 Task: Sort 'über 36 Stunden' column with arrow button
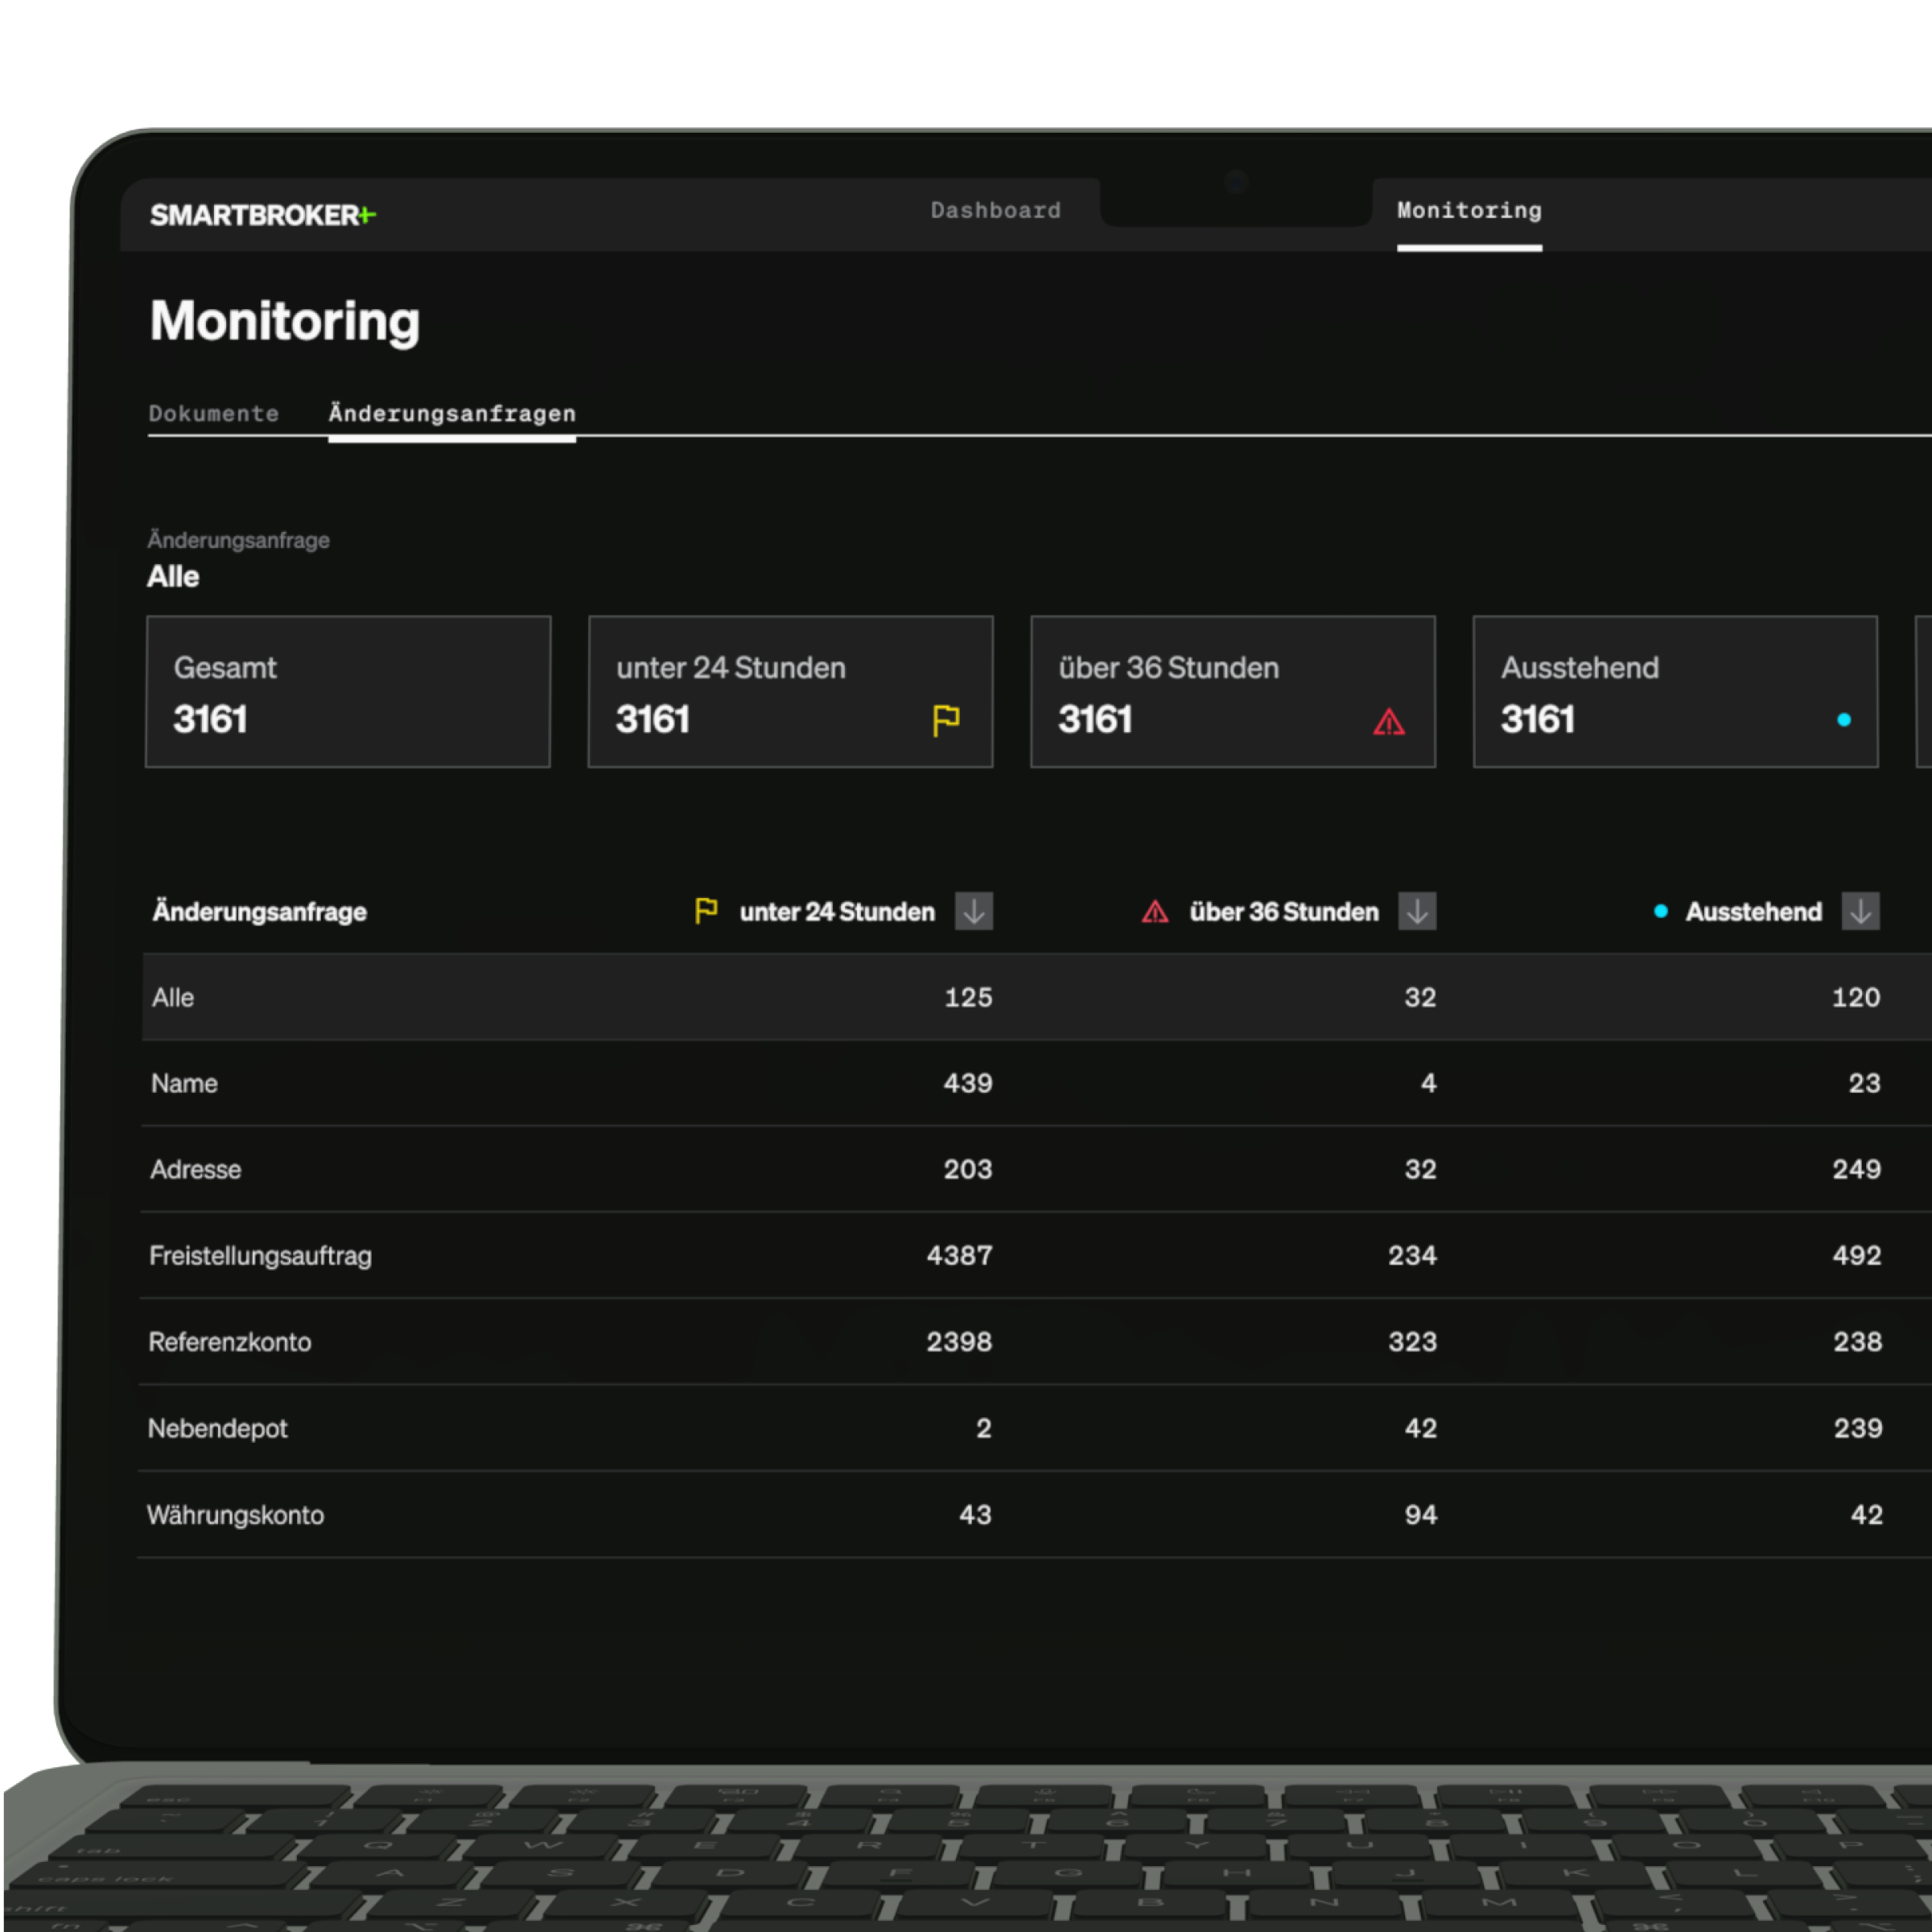tap(1416, 911)
